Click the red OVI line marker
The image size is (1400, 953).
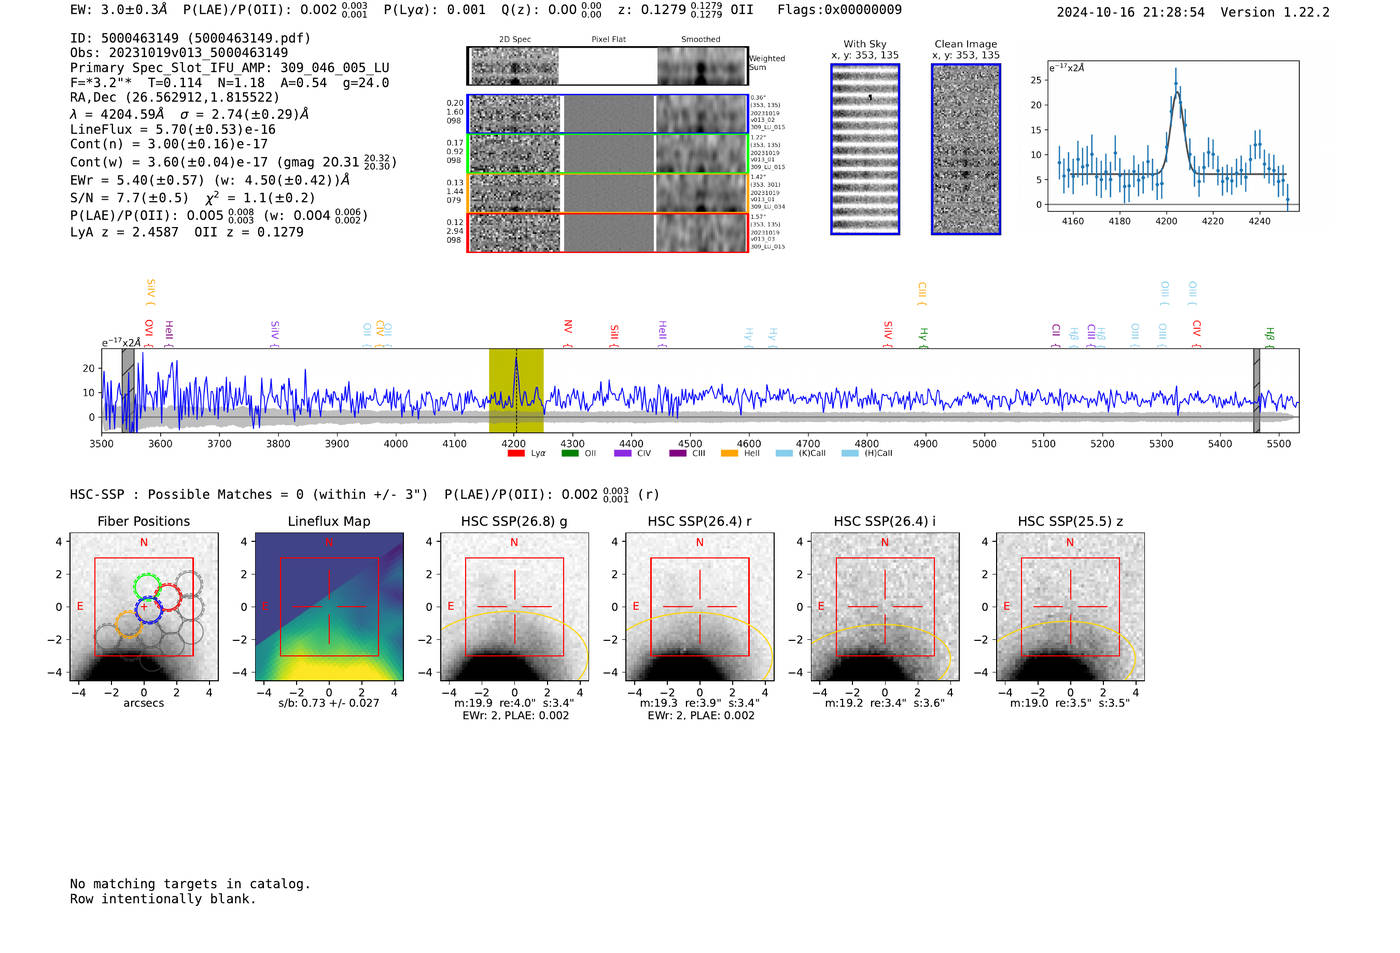click(149, 333)
